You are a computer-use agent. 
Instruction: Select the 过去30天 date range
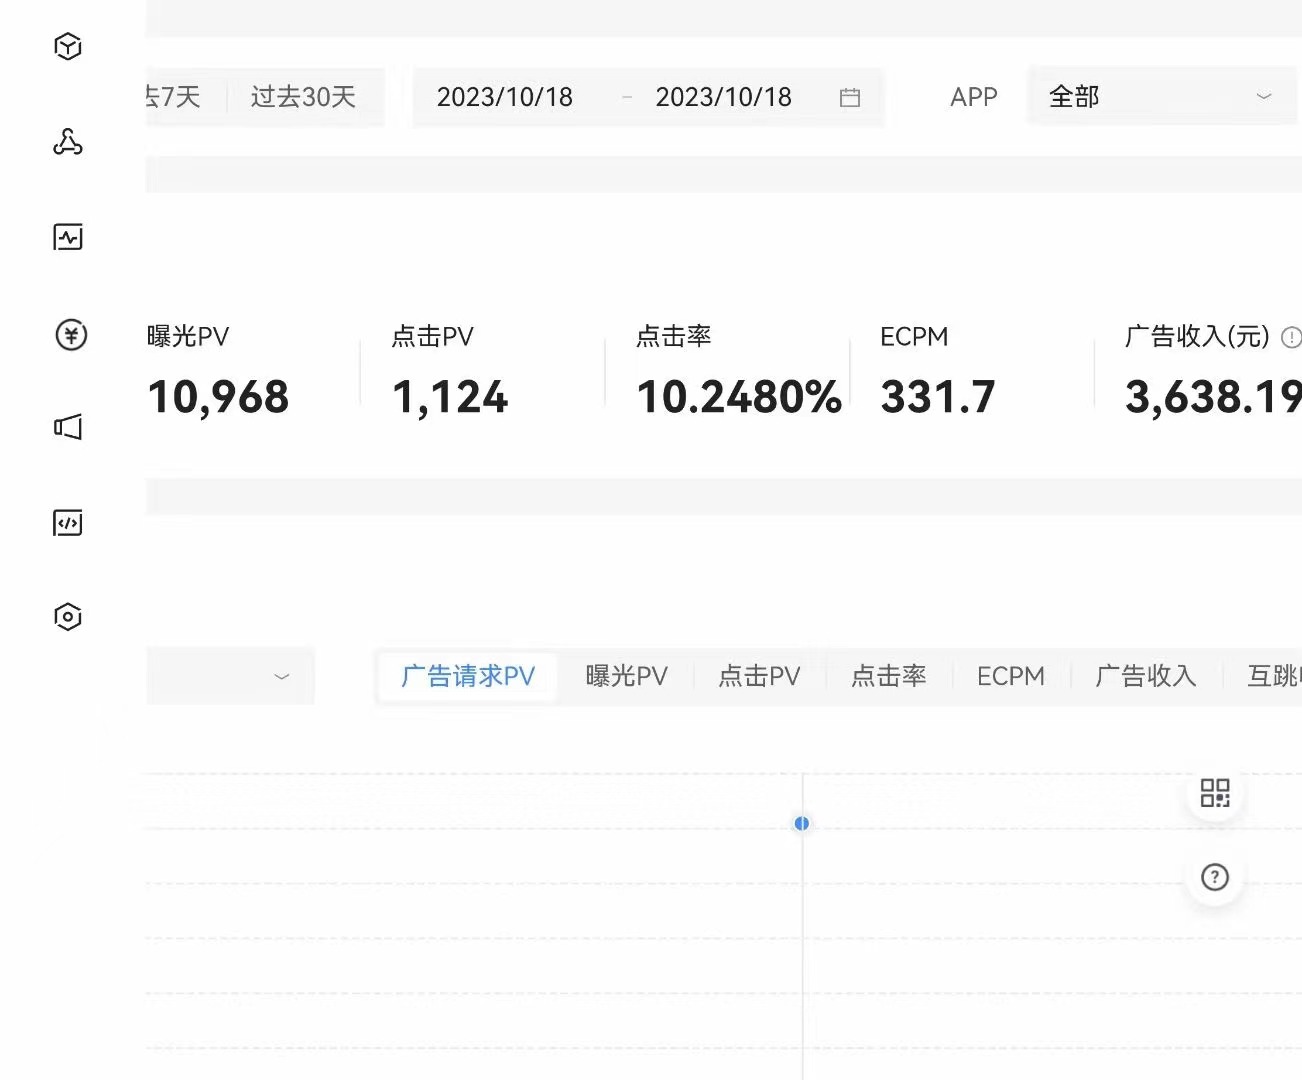(303, 97)
